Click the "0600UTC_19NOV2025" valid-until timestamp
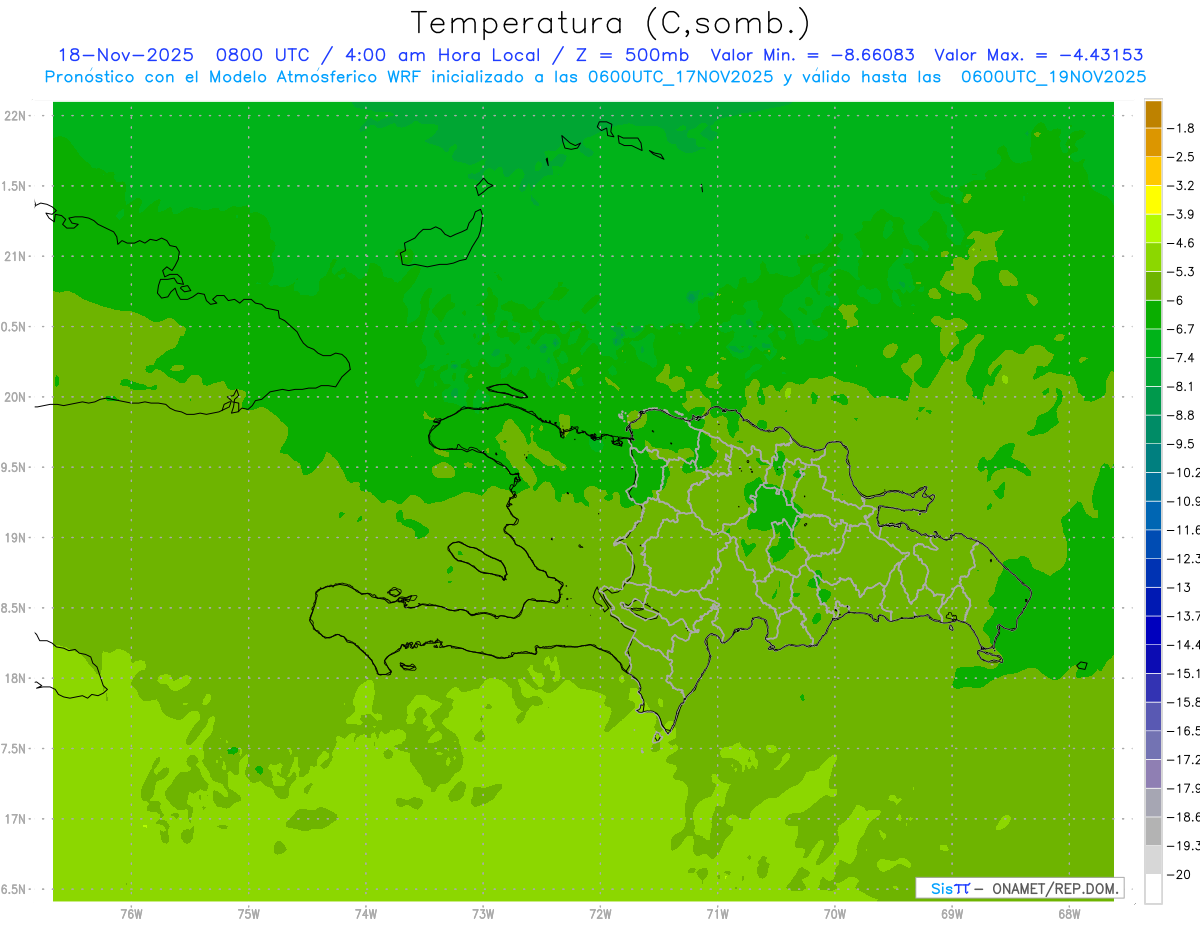The image size is (1200, 927). click(x=1053, y=77)
